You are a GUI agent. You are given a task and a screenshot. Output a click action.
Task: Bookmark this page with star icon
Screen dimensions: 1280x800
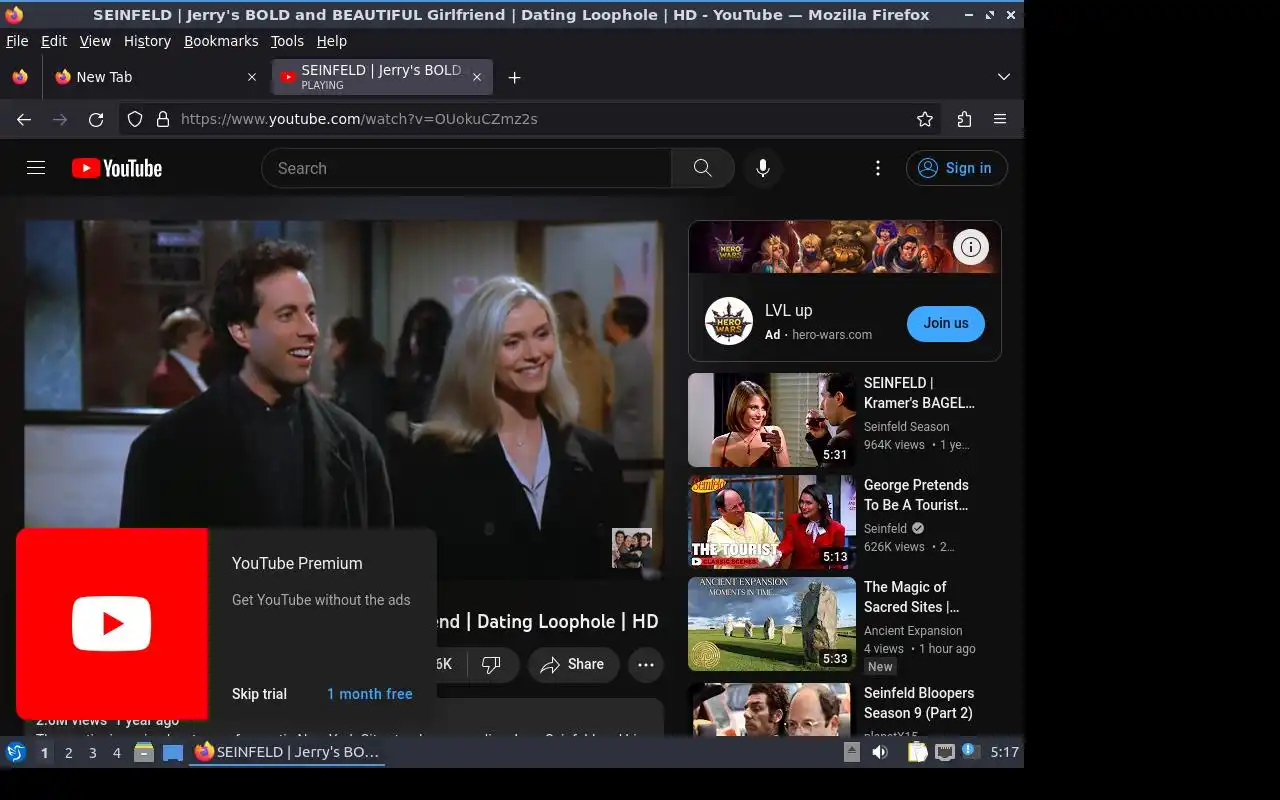click(x=925, y=119)
